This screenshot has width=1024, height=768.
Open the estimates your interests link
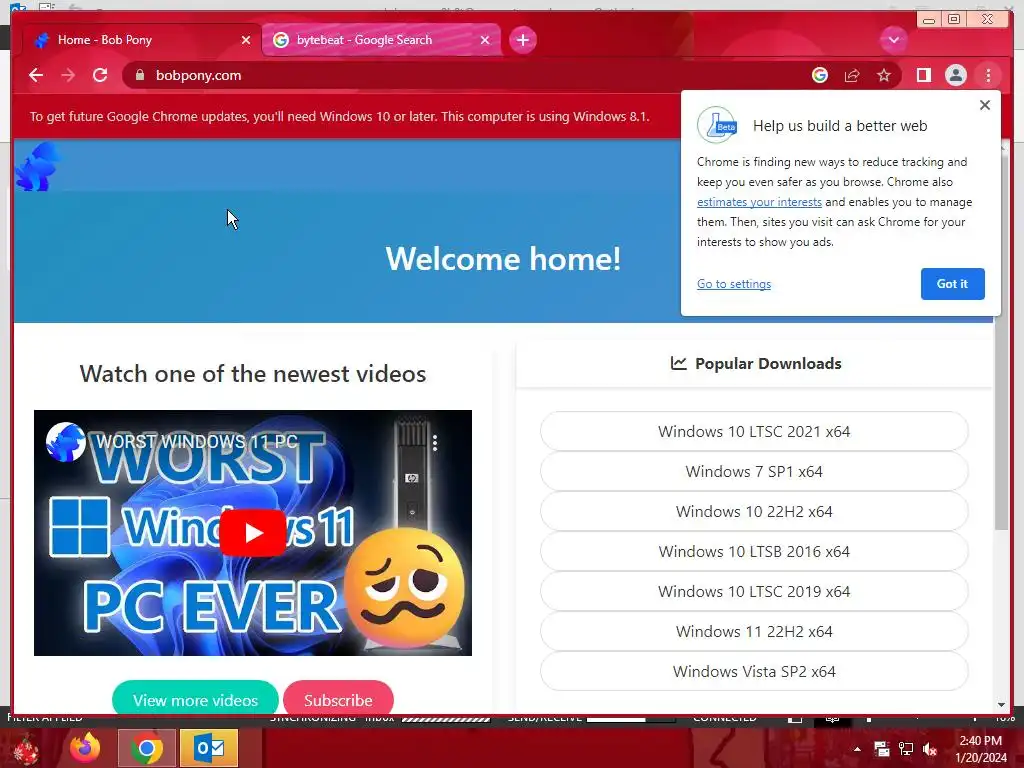759,202
